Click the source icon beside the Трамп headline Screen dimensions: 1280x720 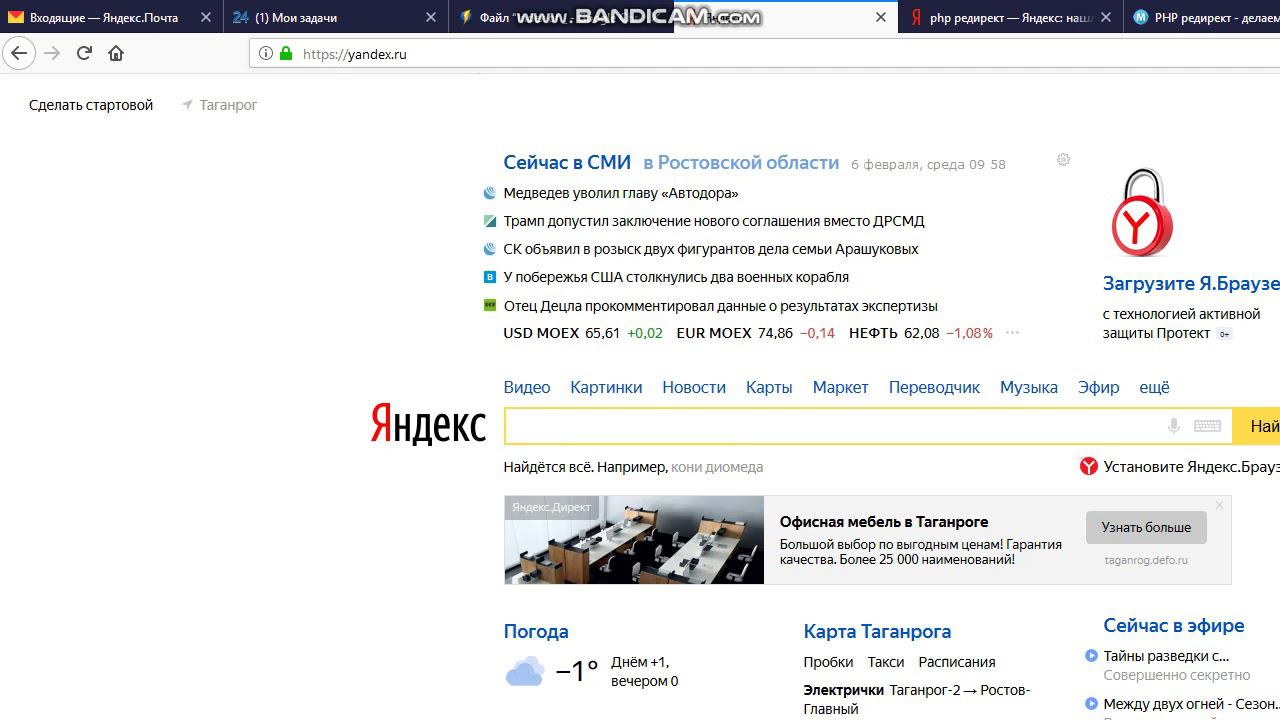pos(490,221)
